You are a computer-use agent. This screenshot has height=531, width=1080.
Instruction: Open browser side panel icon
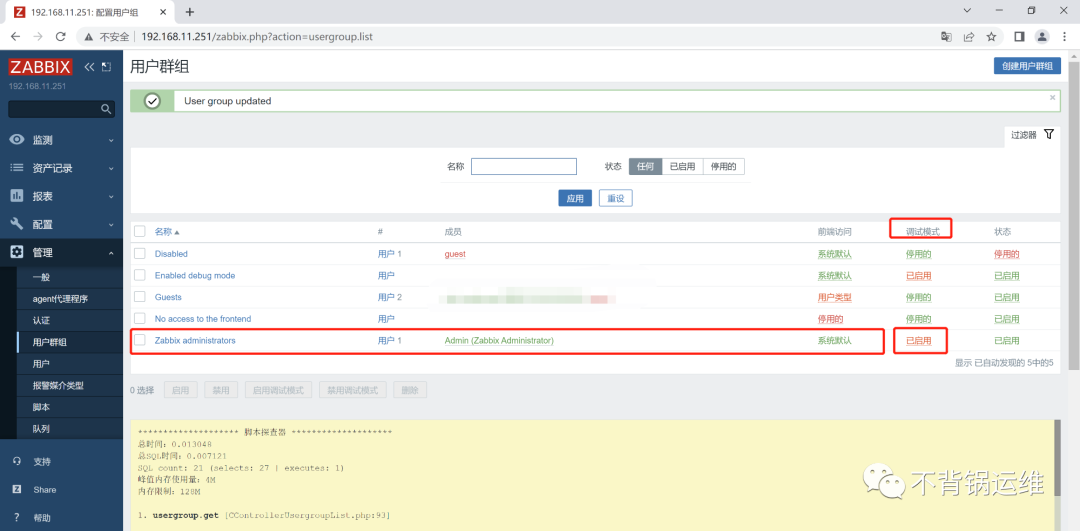pos(1019,37)
